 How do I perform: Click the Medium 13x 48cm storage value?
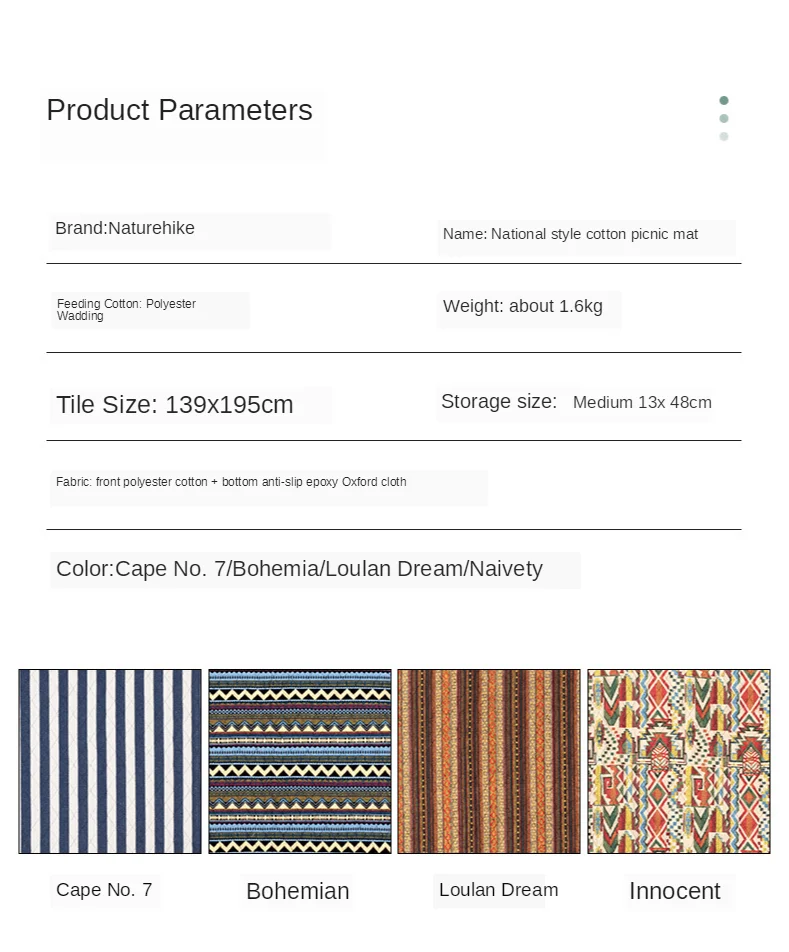point(642,403)
